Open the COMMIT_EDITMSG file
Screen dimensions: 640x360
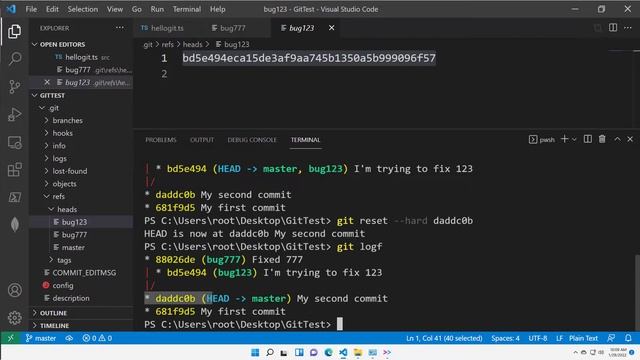point(81,273)
